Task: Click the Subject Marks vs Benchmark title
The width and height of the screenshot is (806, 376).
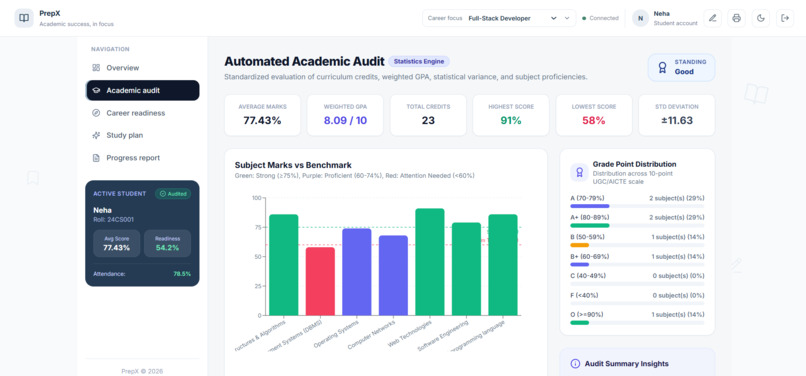Action: (293, 165)
